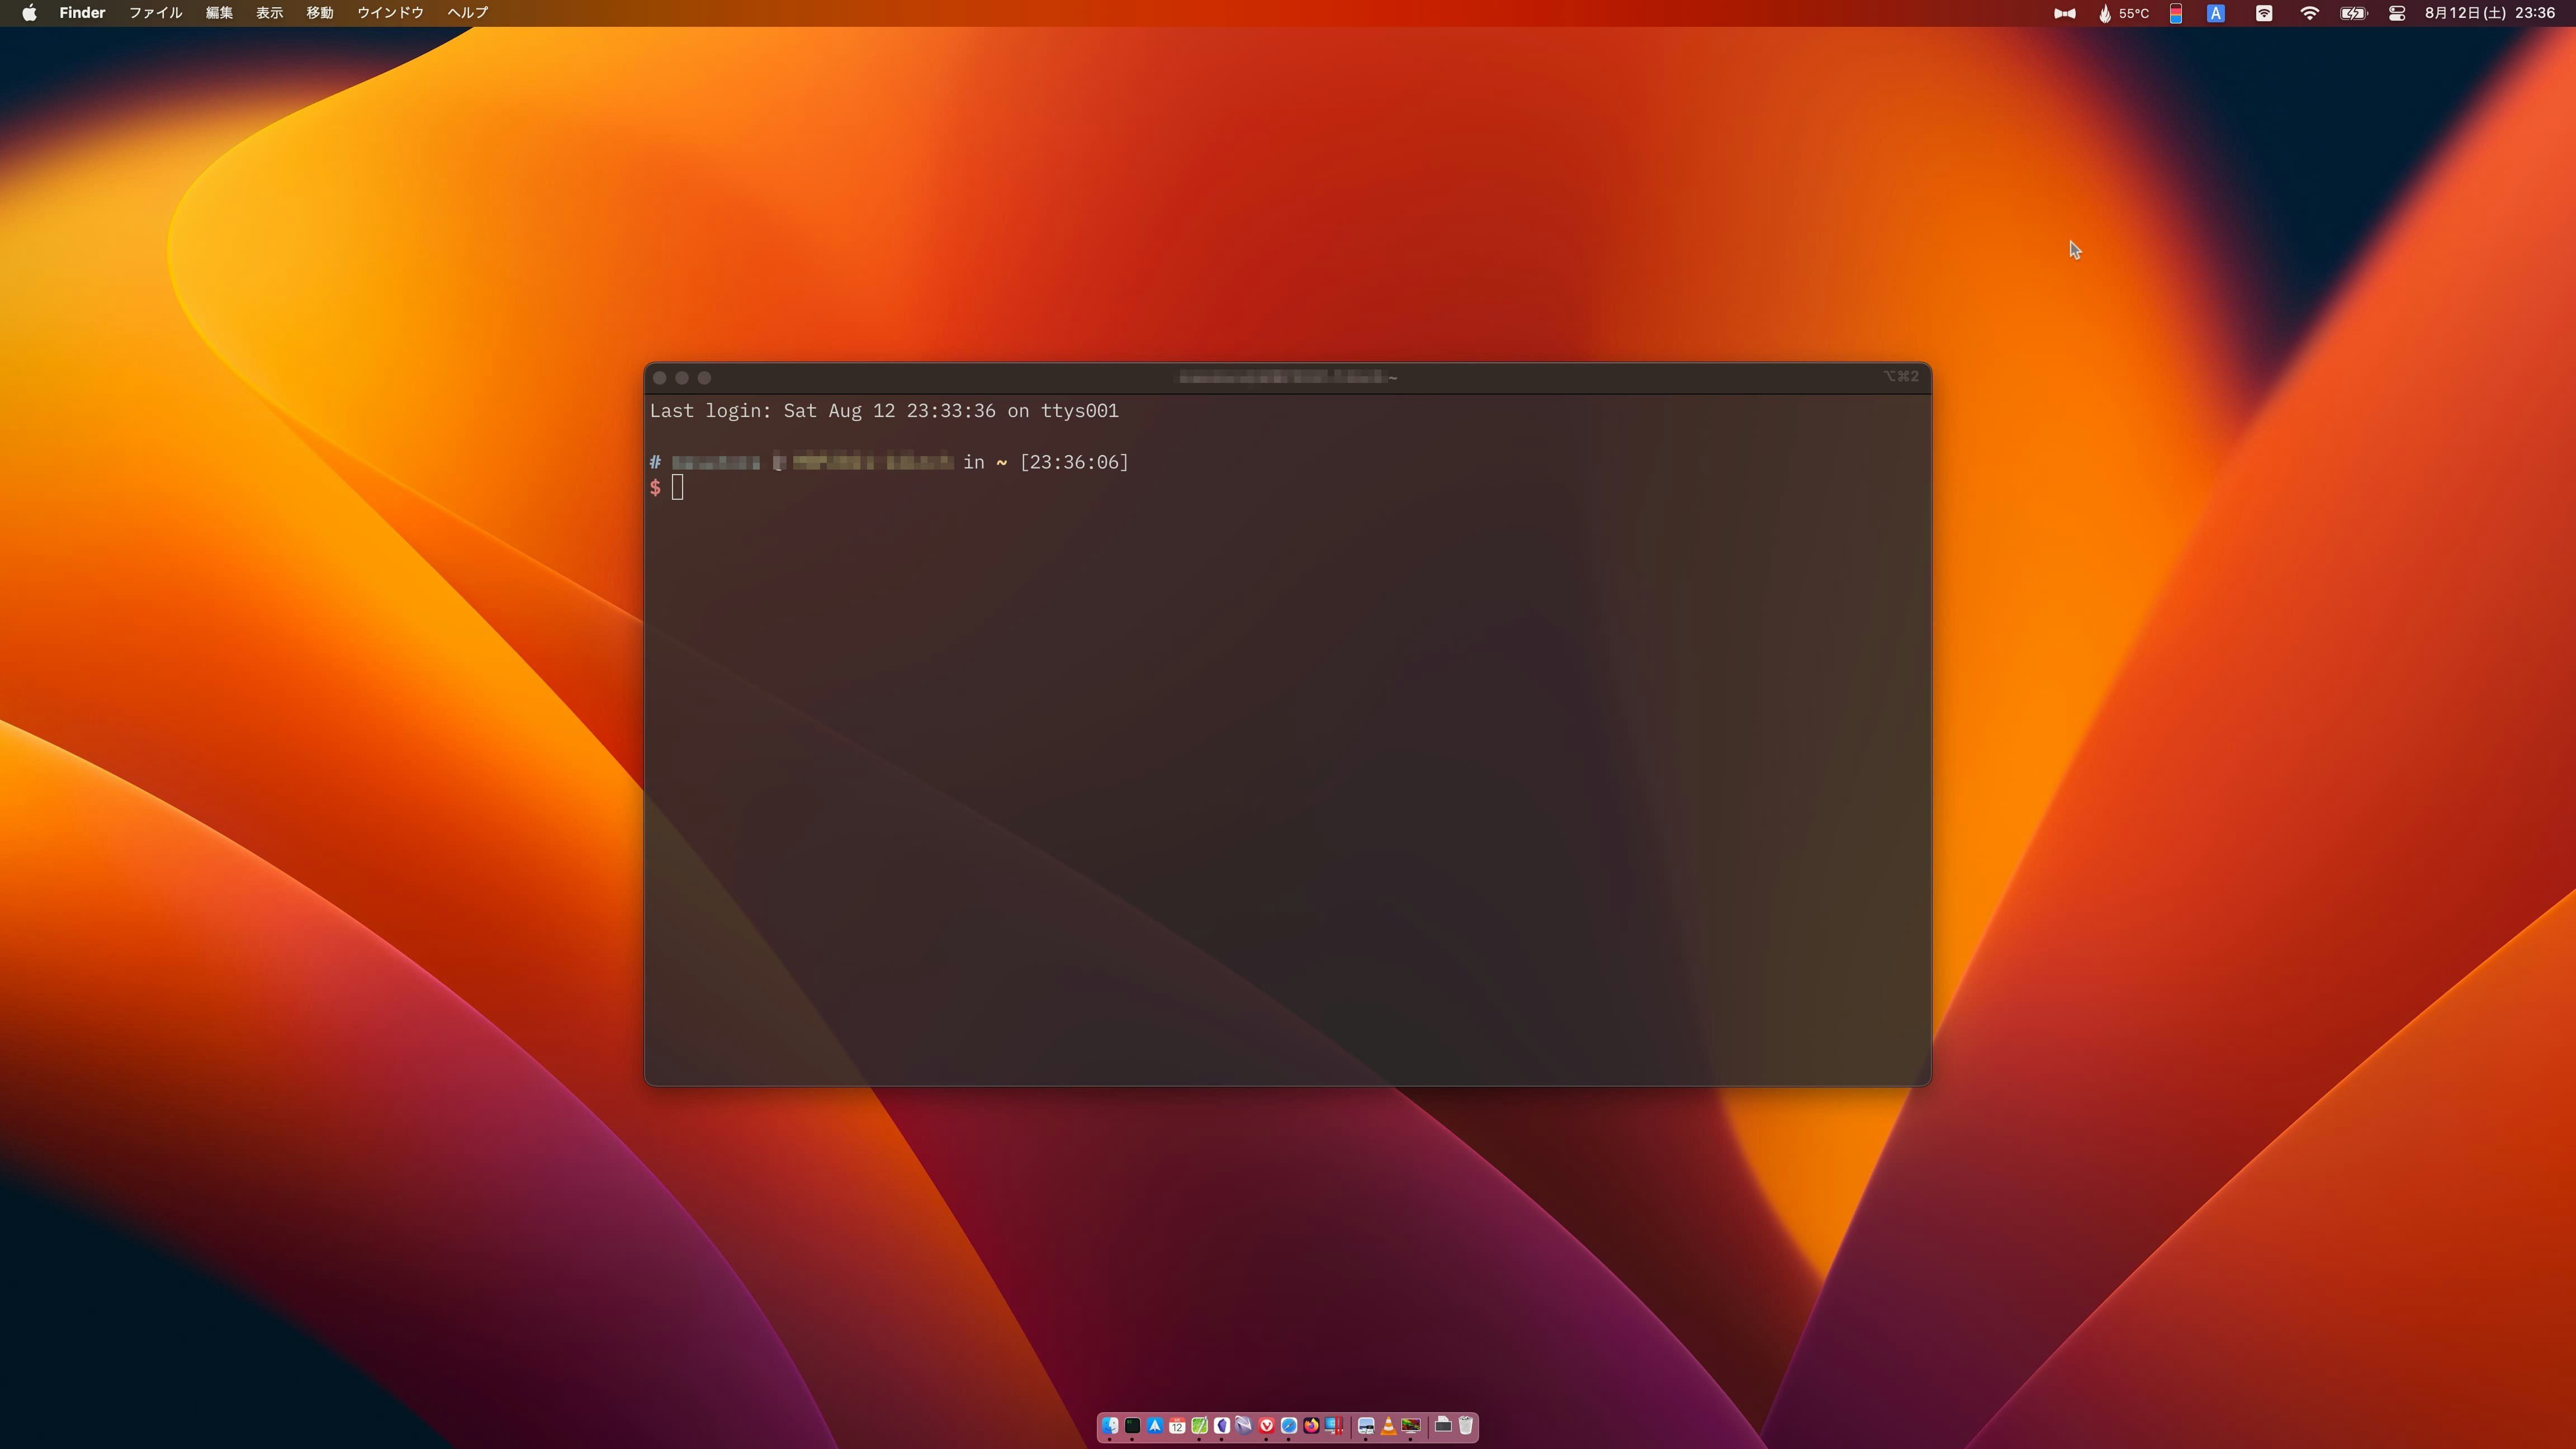Open the terminal app in the Dock

[x=1132, y=1426]
